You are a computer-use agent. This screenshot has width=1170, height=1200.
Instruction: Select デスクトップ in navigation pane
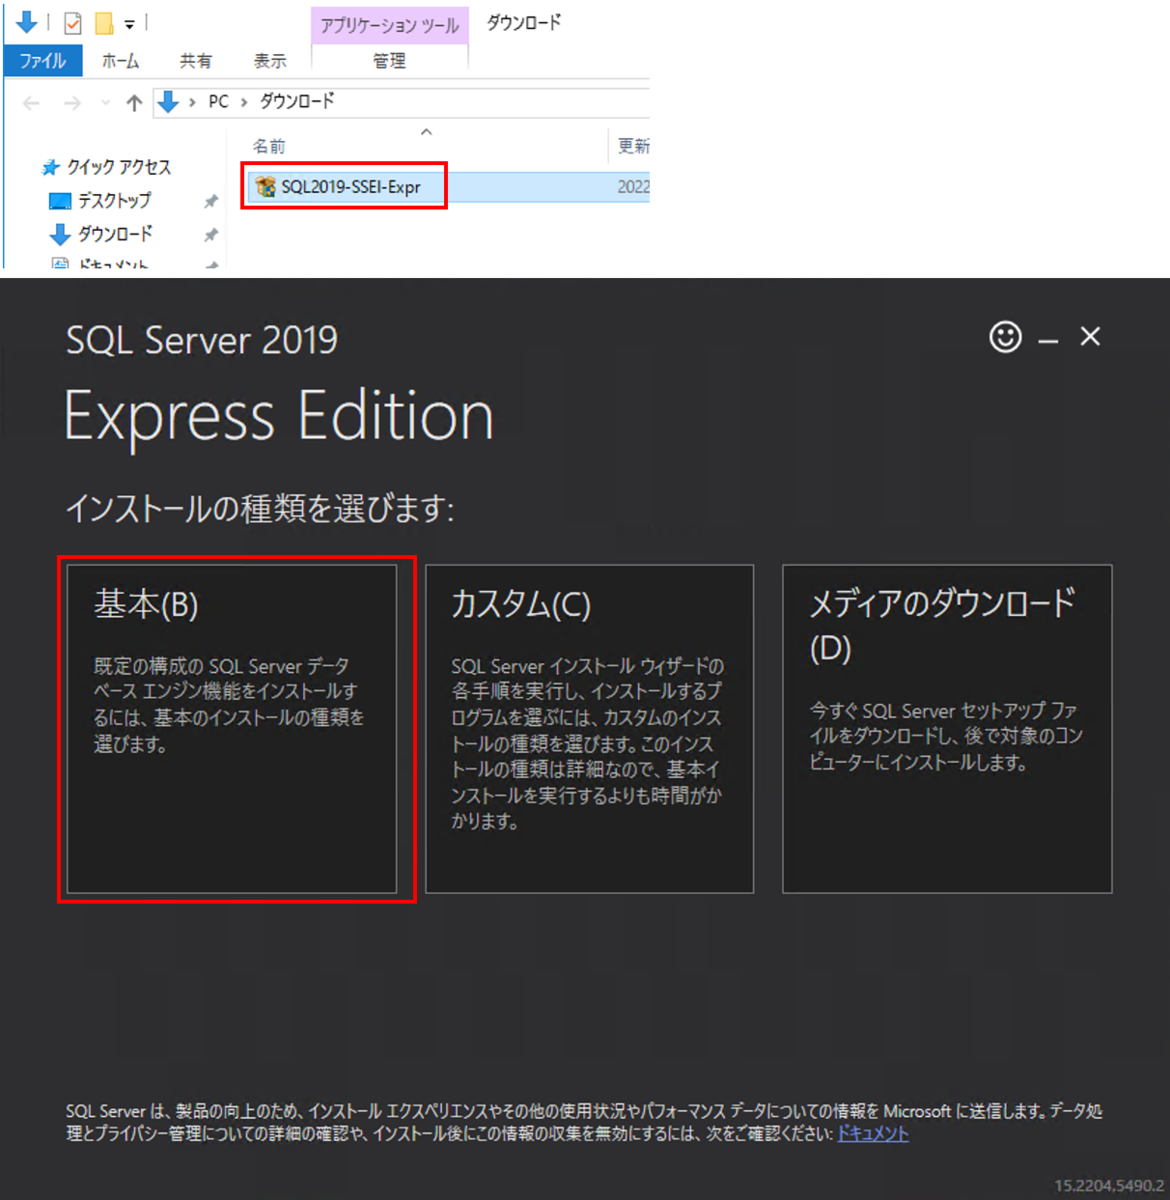[114, 201]
